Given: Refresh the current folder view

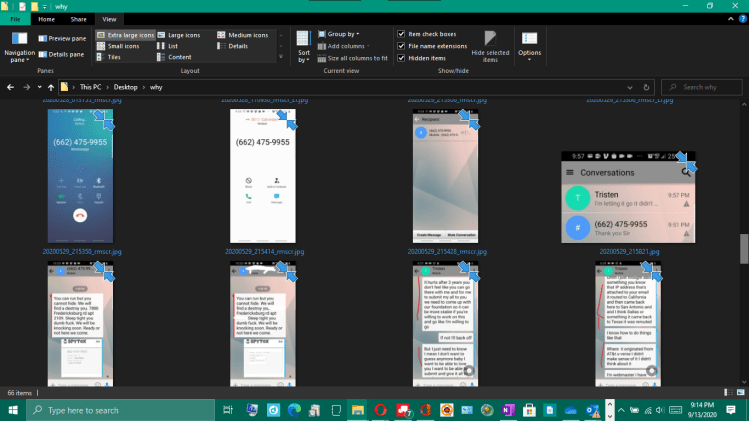Looking at the screenshot, I should point(657,88).
